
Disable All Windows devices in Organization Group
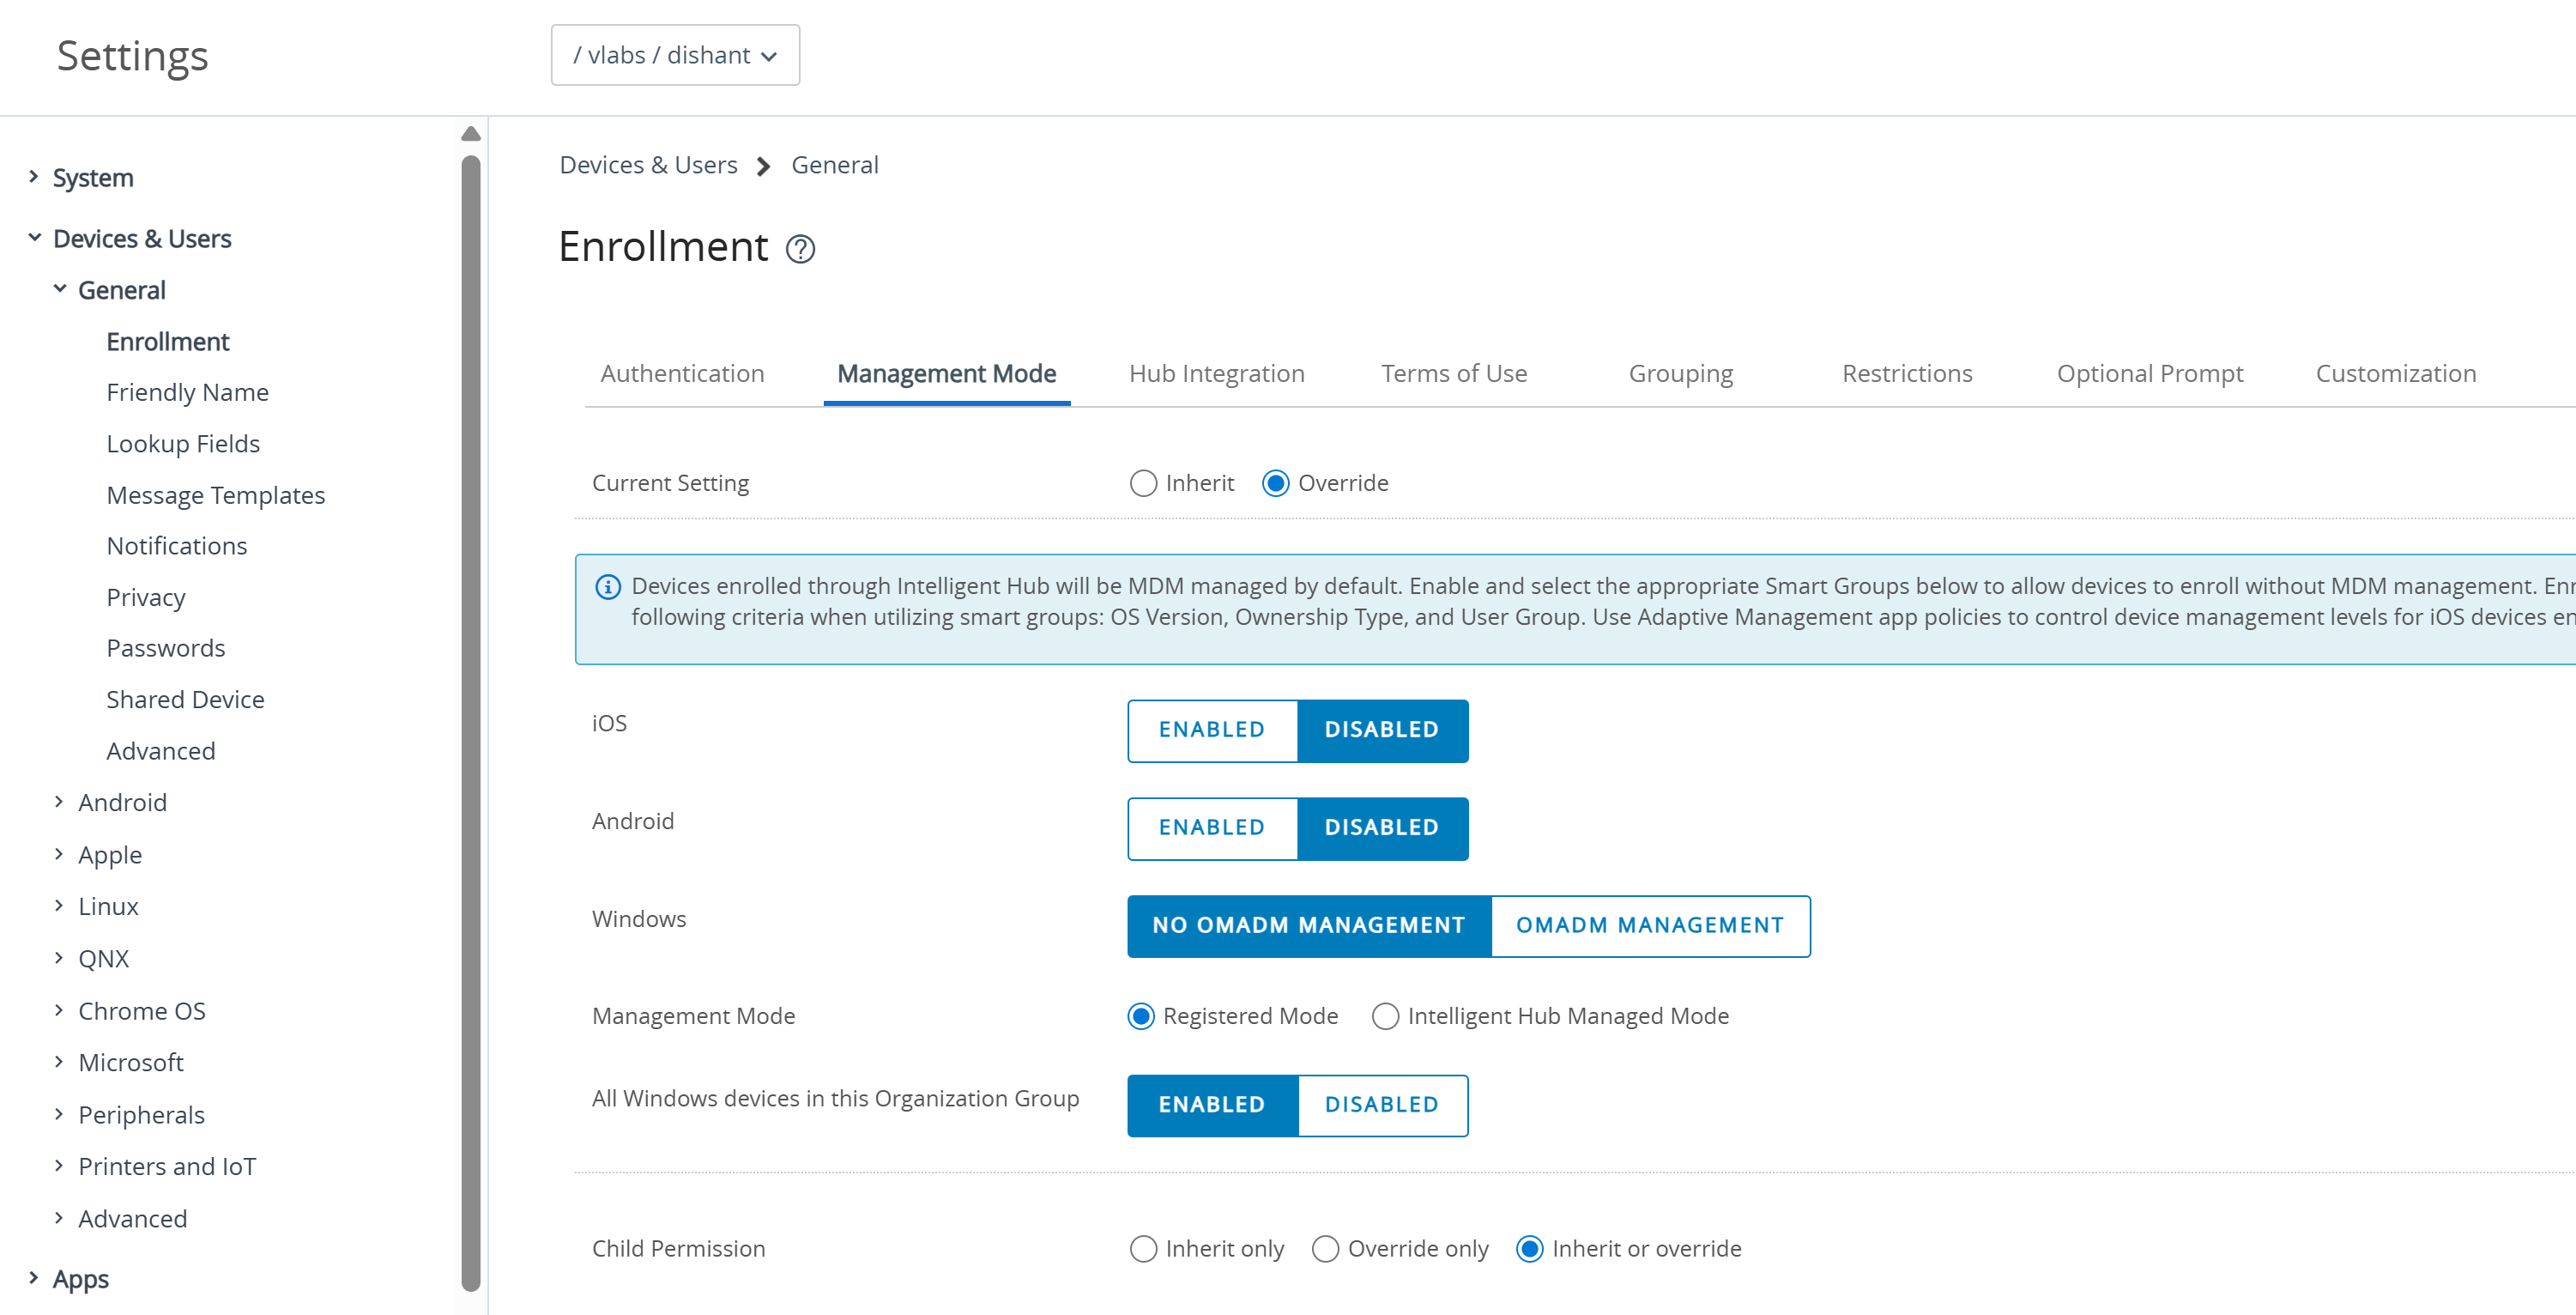click(1382, 1106)
